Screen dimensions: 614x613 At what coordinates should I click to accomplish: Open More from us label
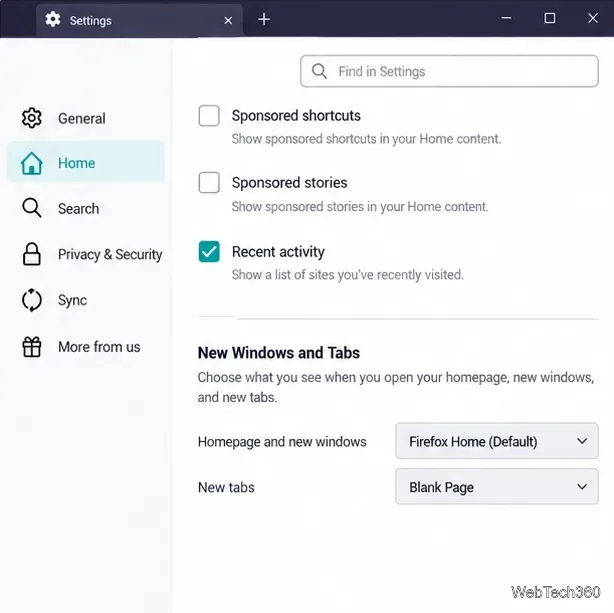(x=99, y=347)
